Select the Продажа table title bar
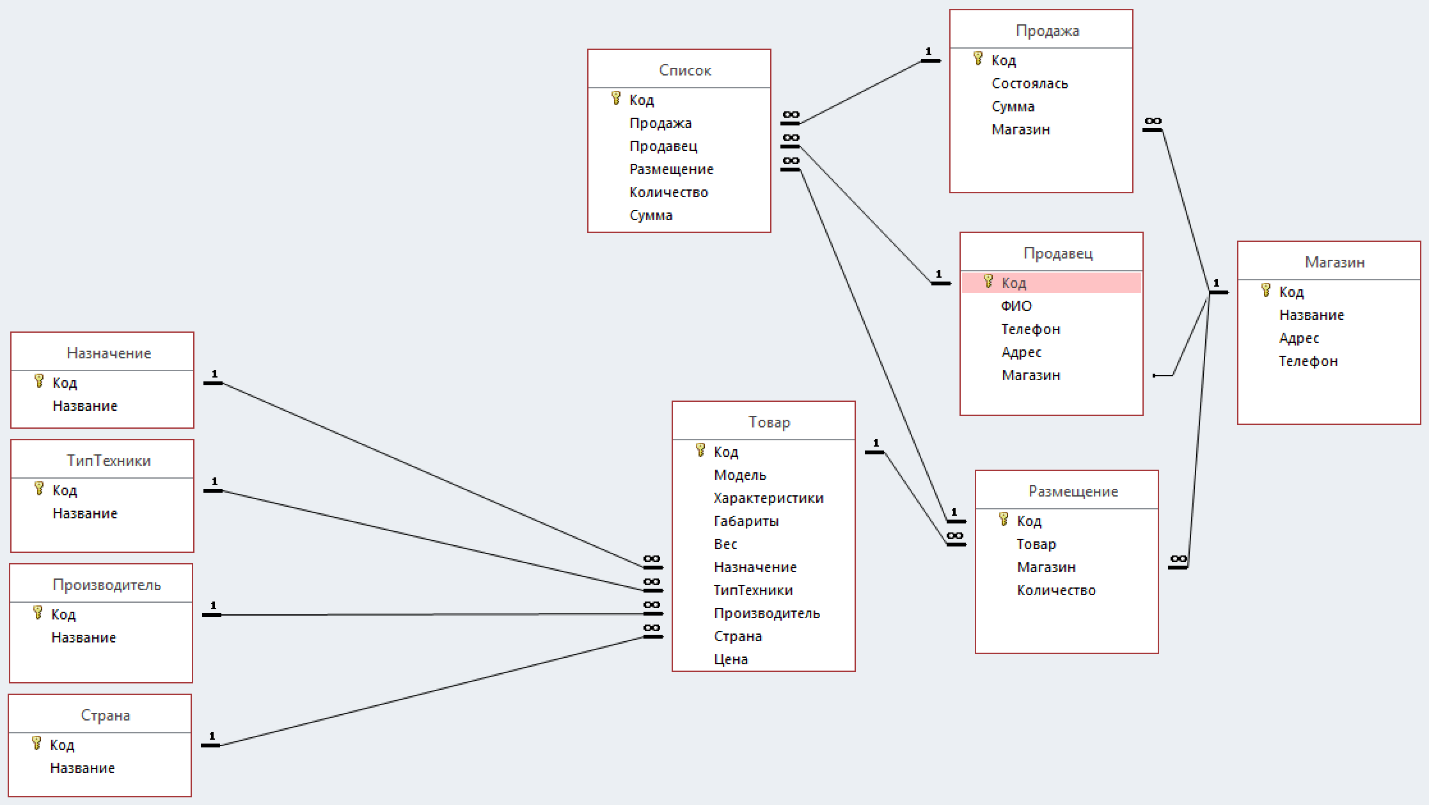Viewport: 1429px width, 805px height. point(1041,30)
